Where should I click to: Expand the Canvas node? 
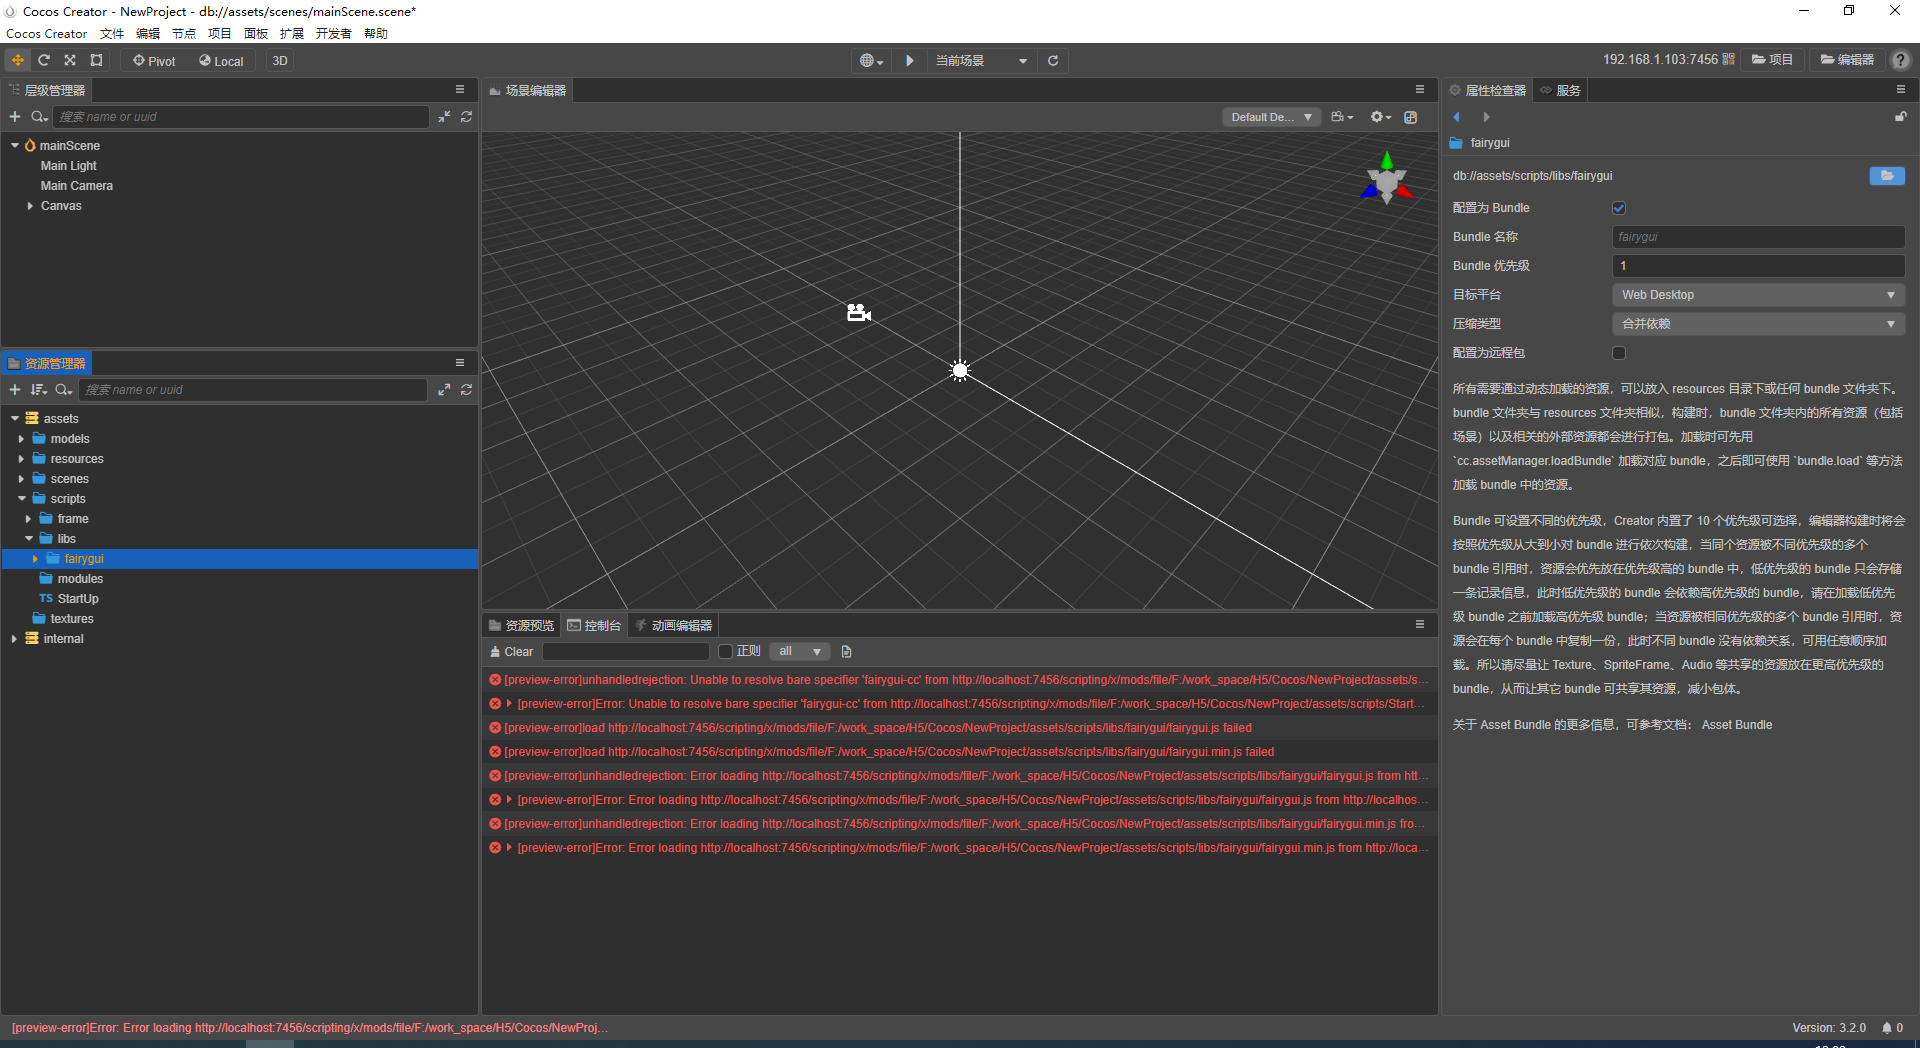click(30, 206)
